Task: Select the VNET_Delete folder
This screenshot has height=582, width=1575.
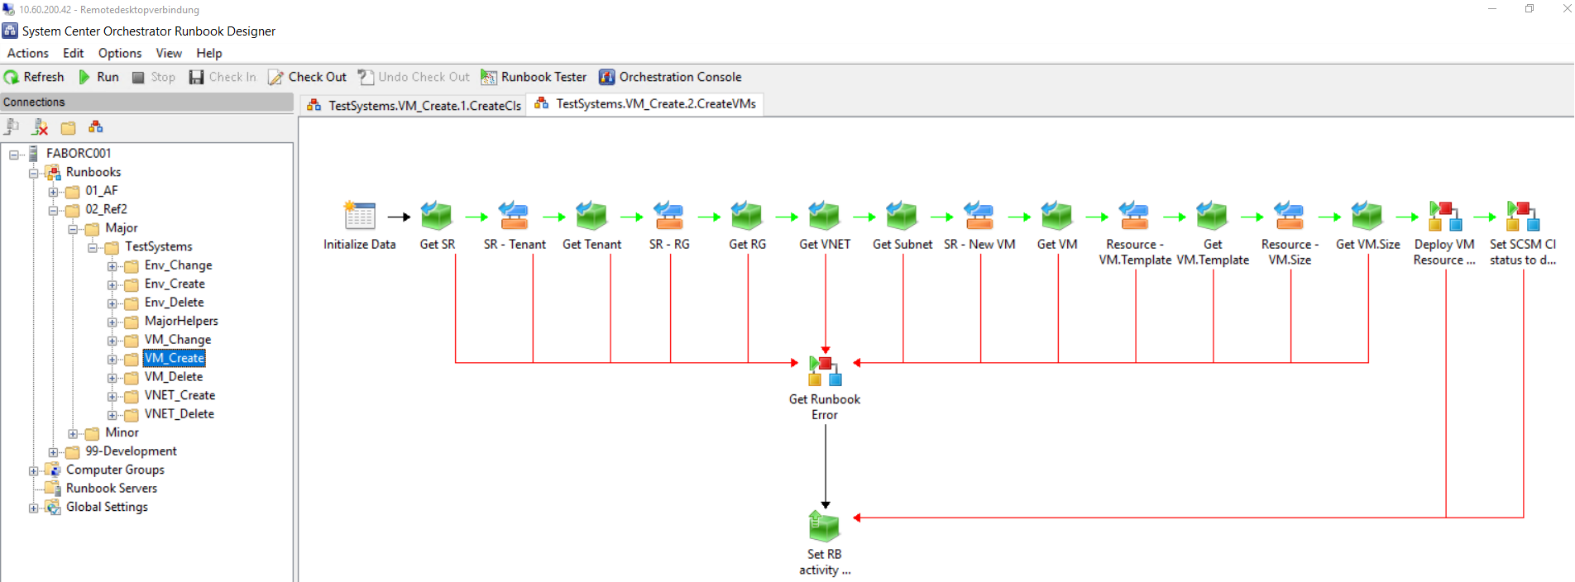Action: 179,414
